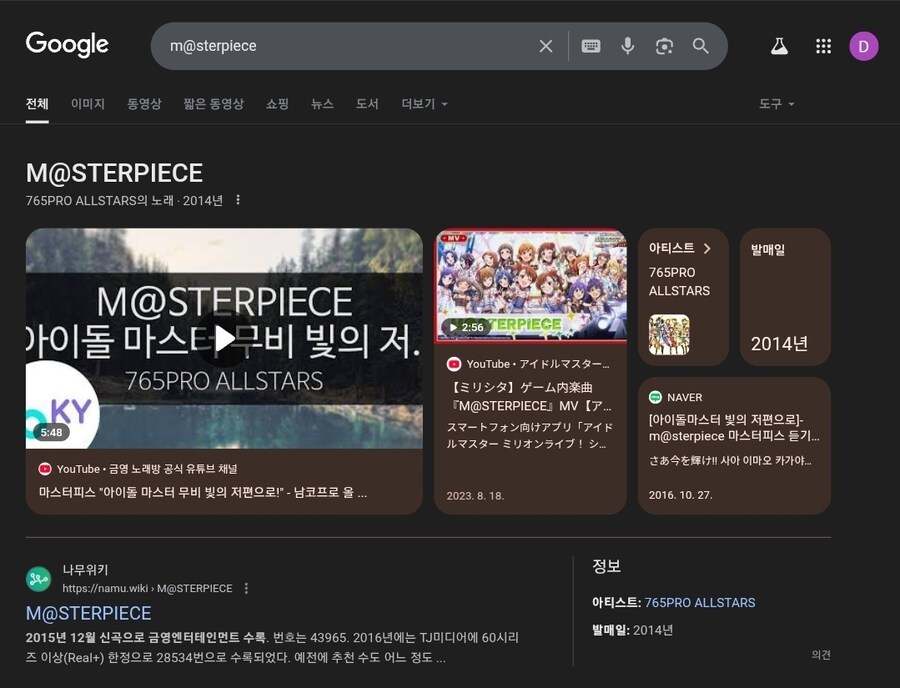Expand the 아티스트 card chevron
This screenshot has height=688, width=900.
click(707, 248)
